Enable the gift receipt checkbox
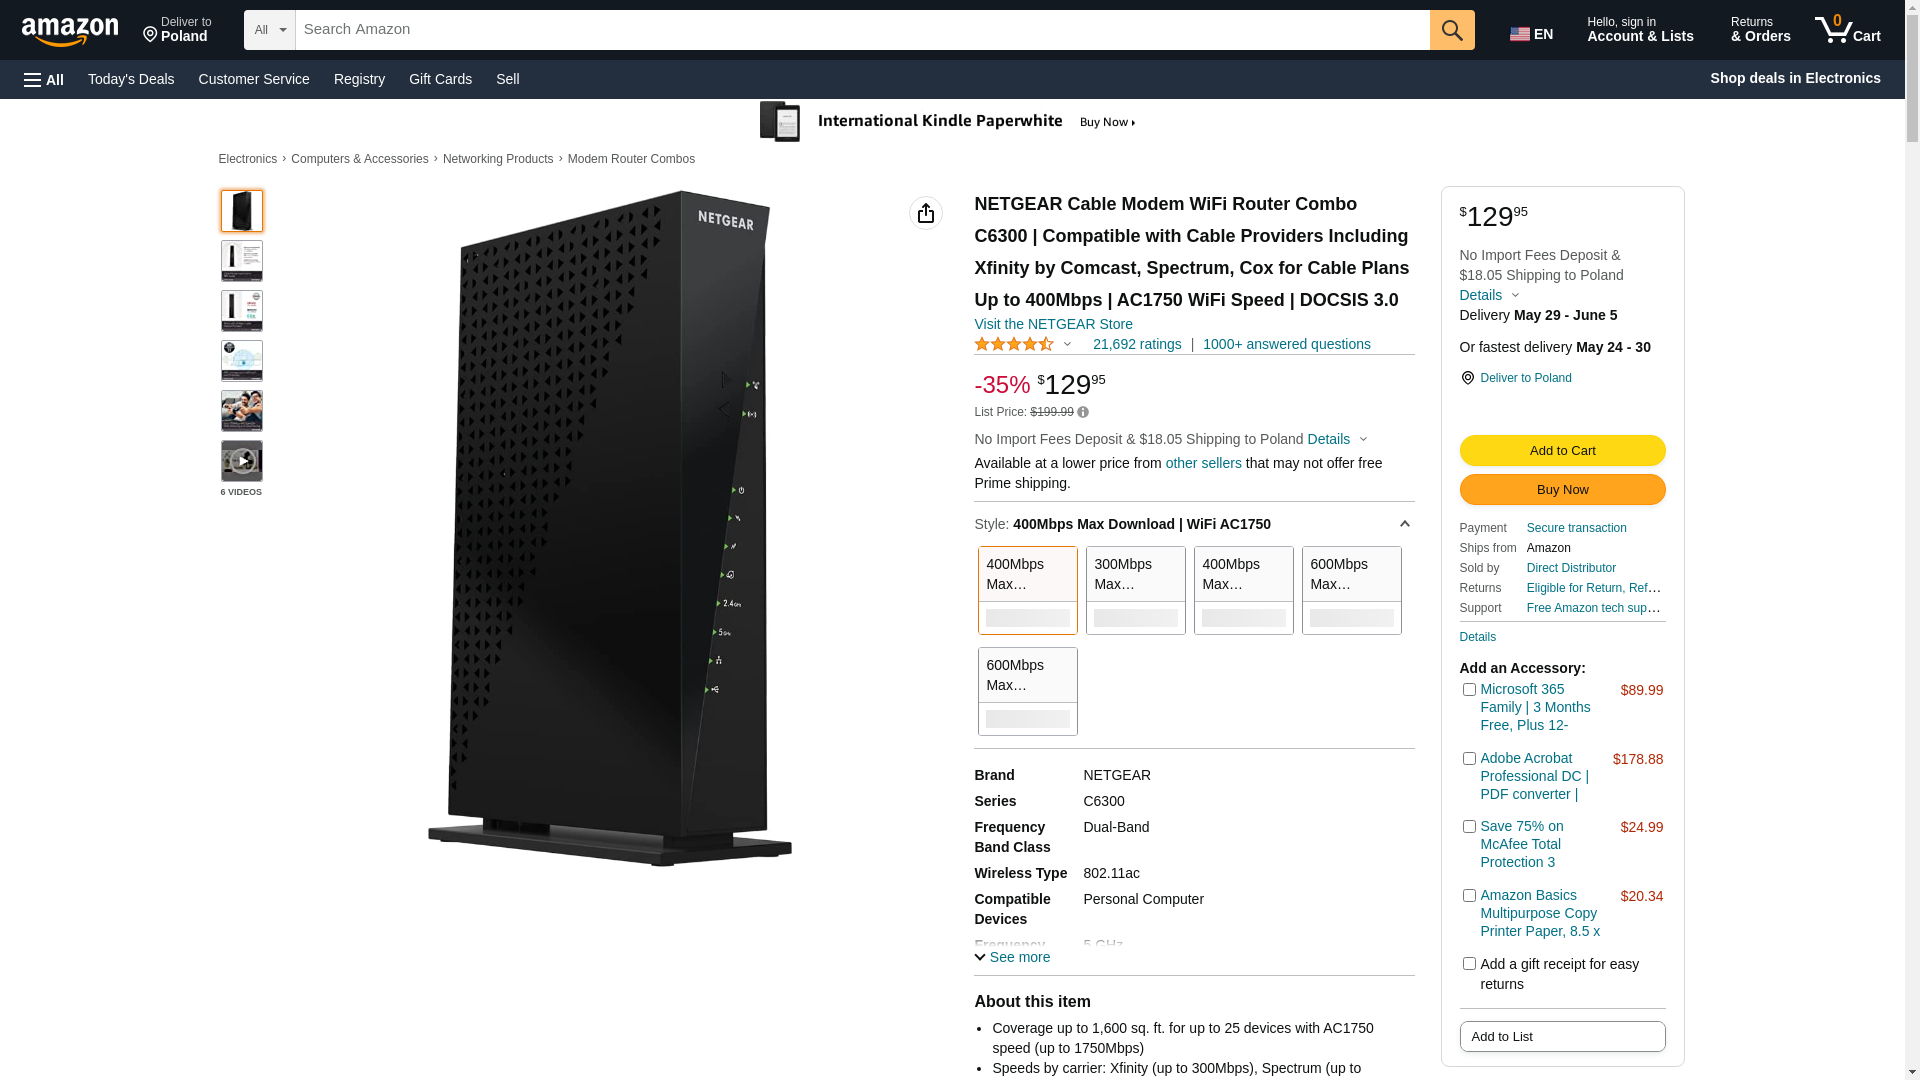The width and height of the screenshot is (1920, 1080). [1469, 964]
